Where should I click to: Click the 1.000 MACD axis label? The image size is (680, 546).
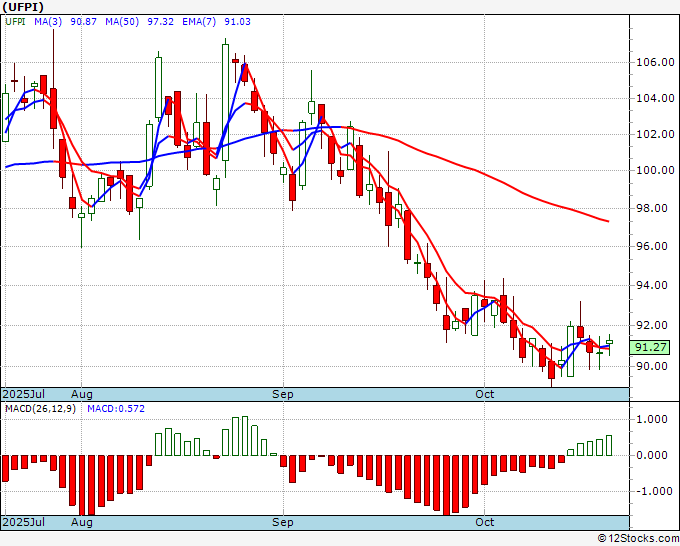[651, 419]
